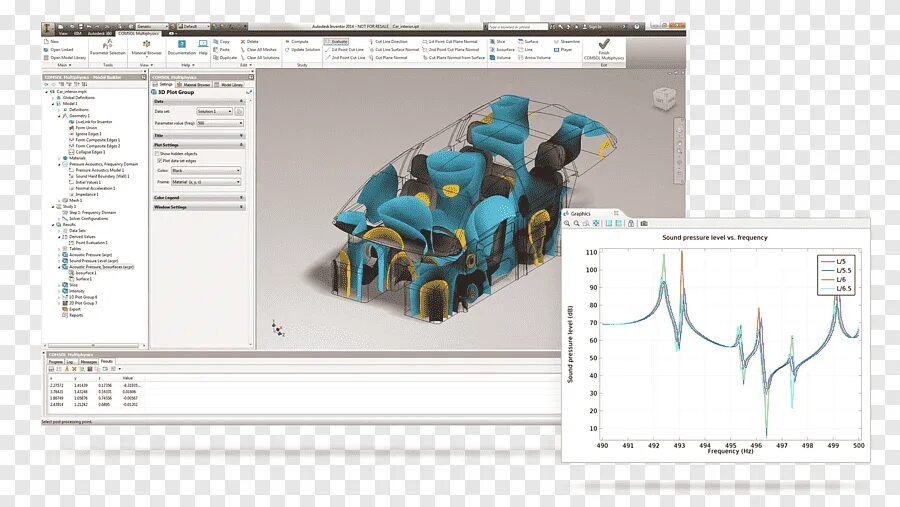Click Open Linked in ribbon
Image resolution: width=900 pixels, height=507 pixels.
point(59,50)
